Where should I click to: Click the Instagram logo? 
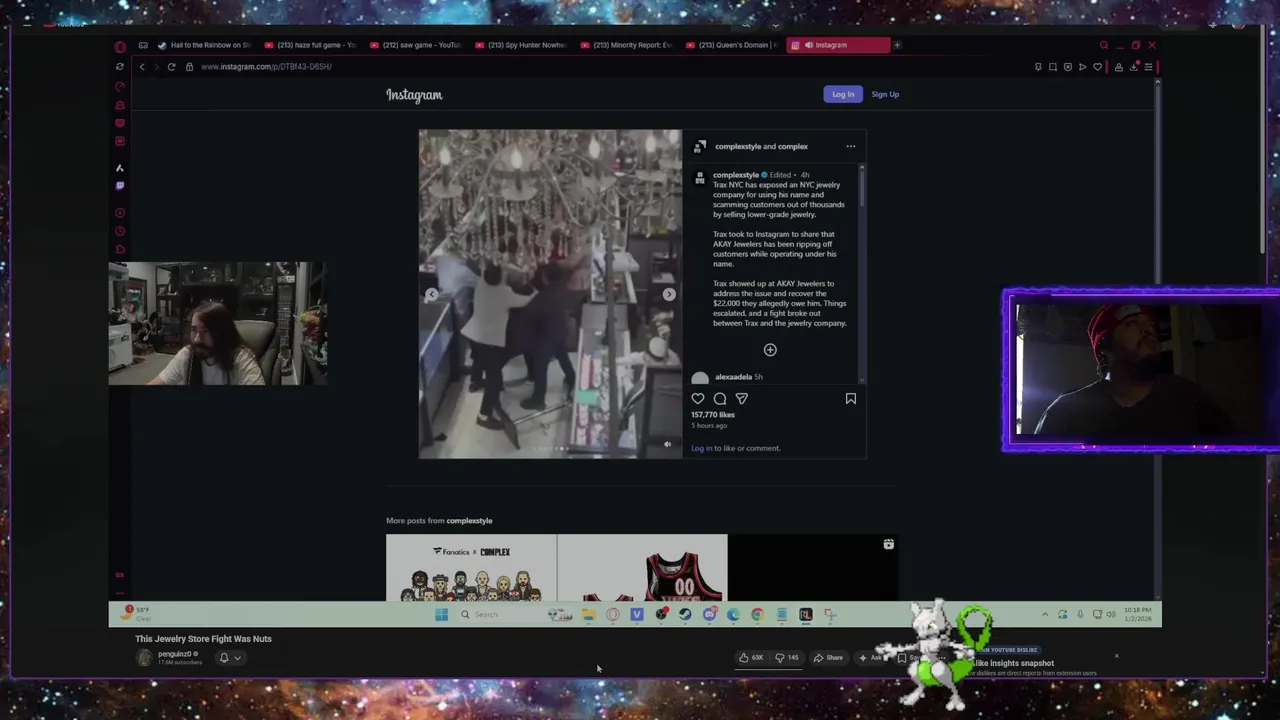point(414,95)
